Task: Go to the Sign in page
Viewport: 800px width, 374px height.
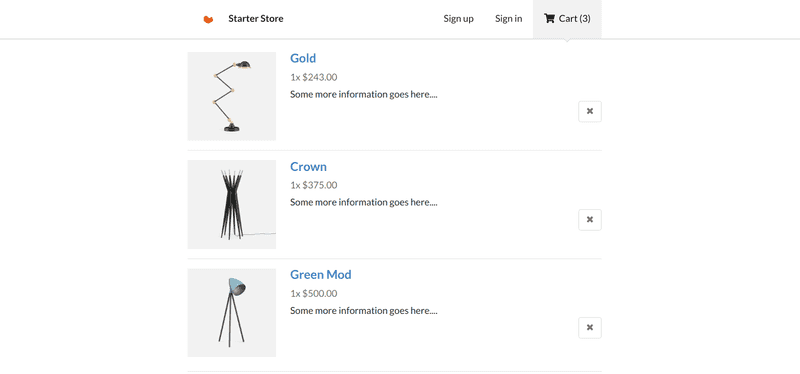Action: click(508, 19)
